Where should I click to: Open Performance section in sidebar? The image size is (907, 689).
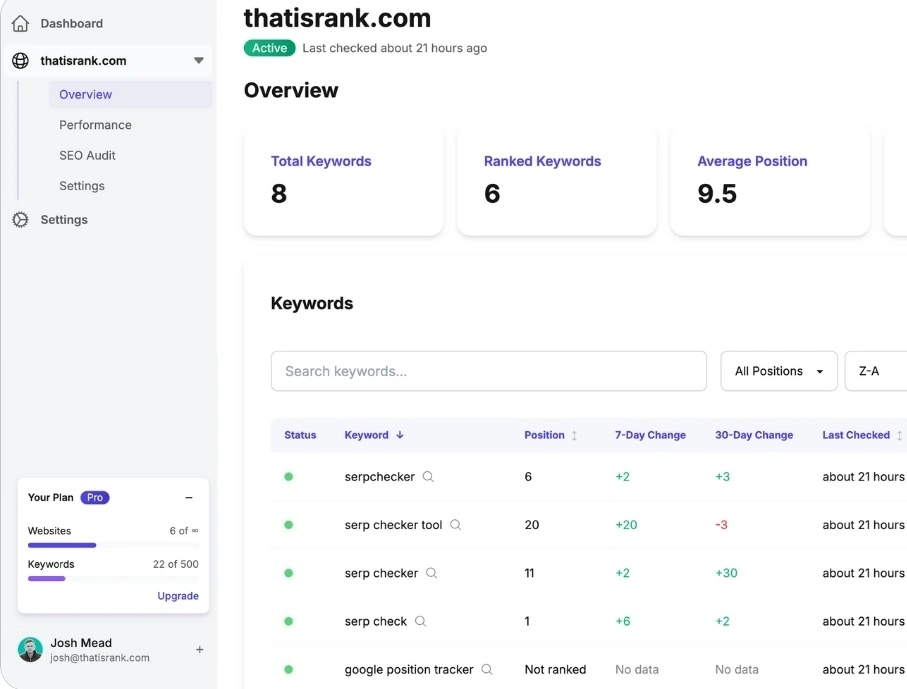[95, 125]
